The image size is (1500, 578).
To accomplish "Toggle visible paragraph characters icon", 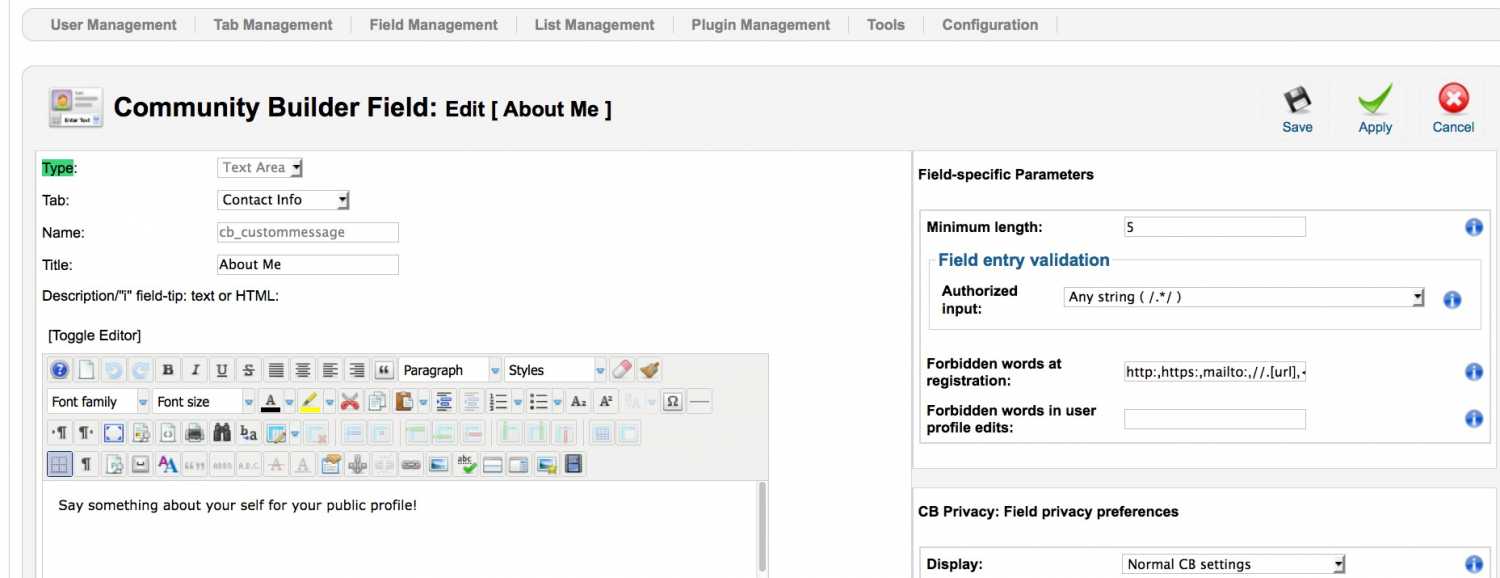I will point(87,464).
